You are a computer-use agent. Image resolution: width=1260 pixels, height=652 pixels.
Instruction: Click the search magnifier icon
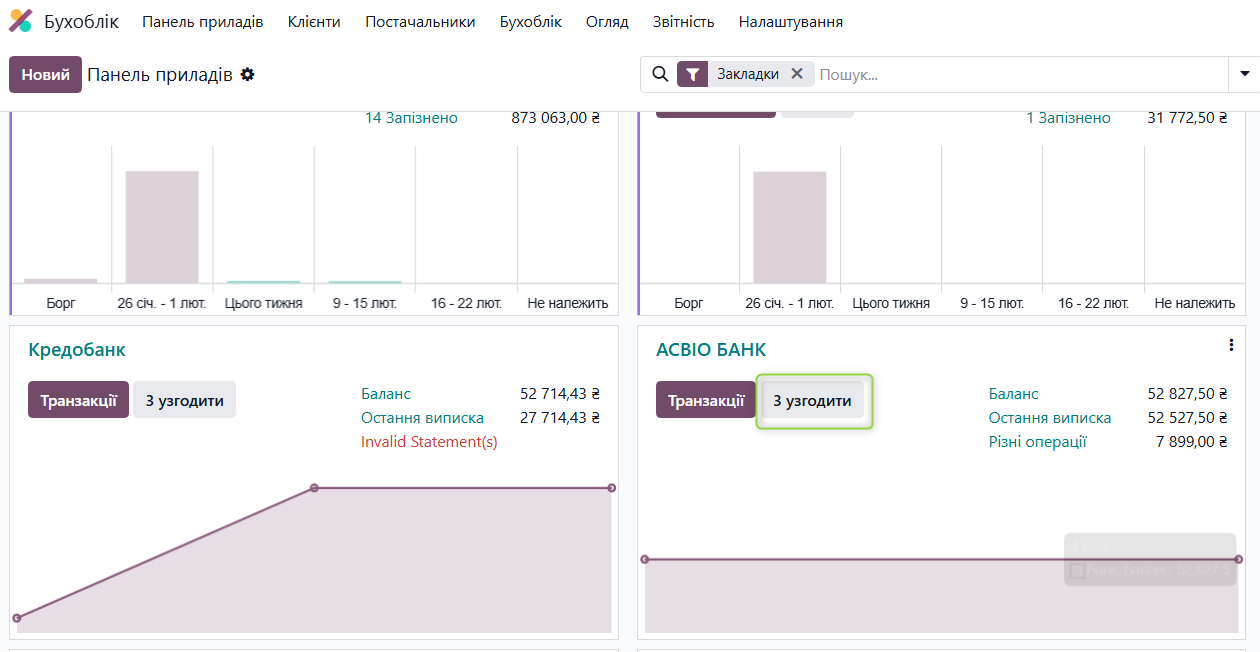point(660,74)
